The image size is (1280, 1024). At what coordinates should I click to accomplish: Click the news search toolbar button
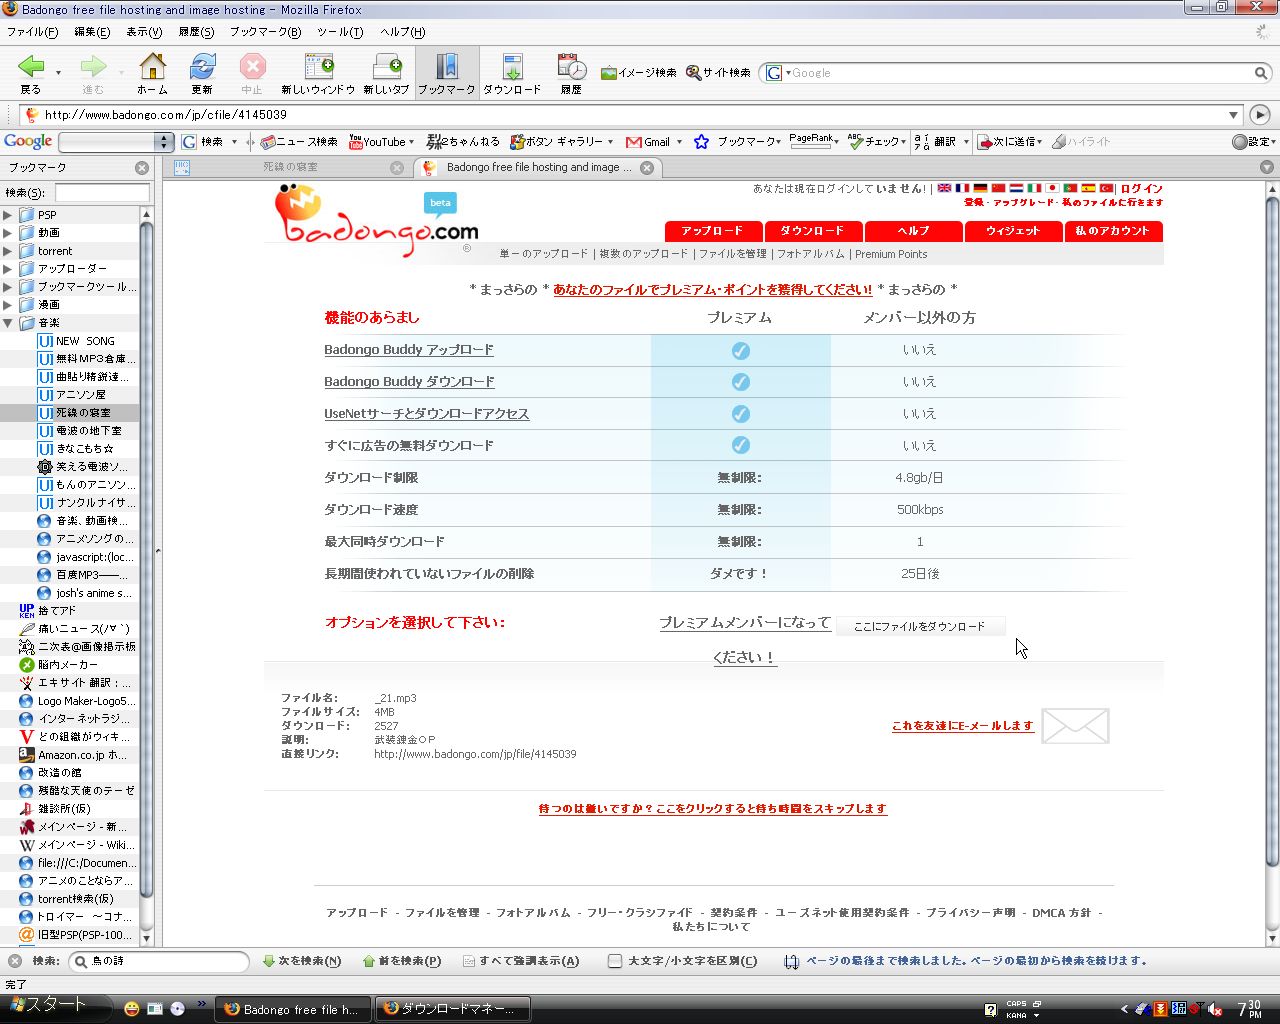[298, 142]
